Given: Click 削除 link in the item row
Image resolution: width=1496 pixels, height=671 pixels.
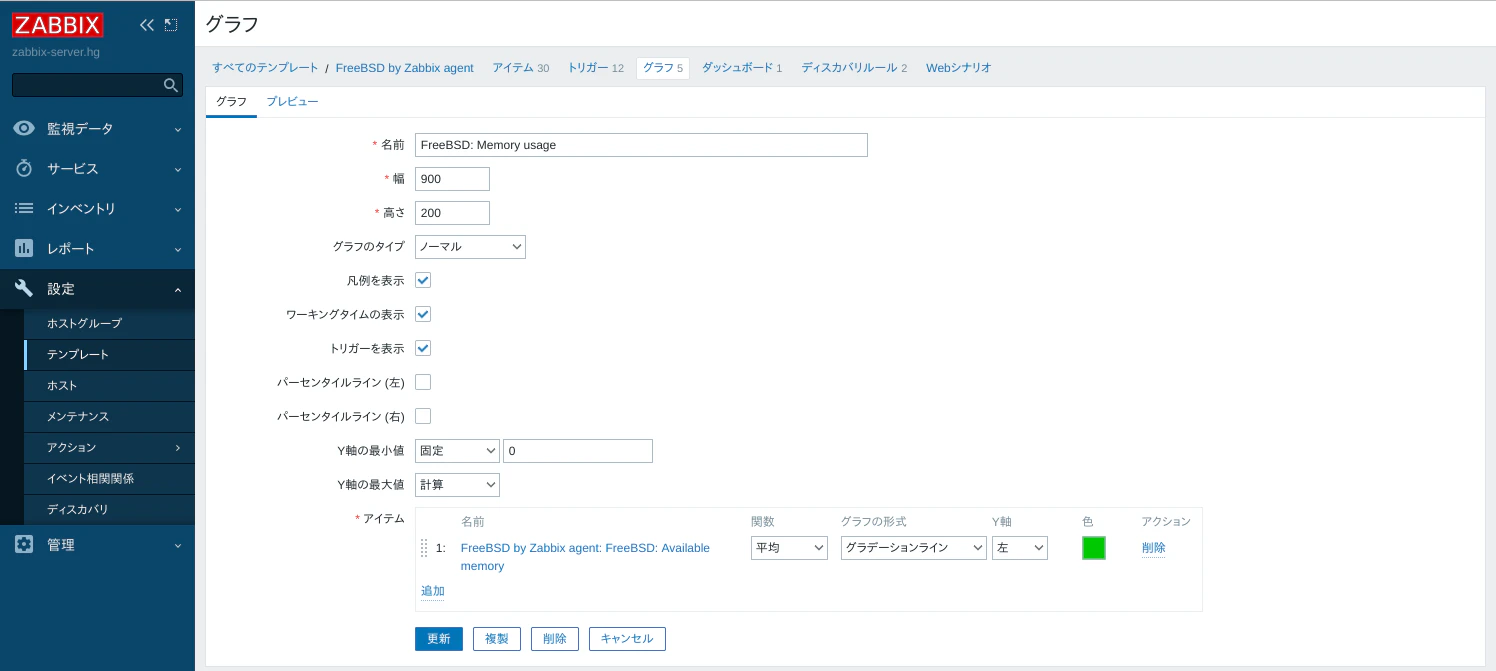Looking at the screenshot, I should (1154, 548).
